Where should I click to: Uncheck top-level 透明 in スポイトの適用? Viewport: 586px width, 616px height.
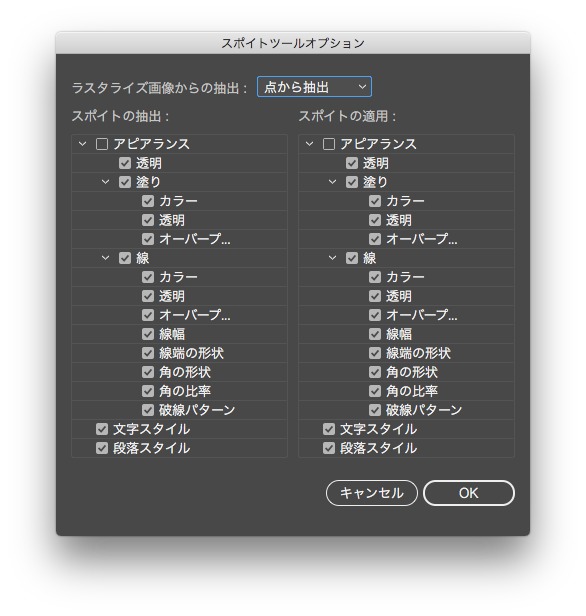coord(352,163)
